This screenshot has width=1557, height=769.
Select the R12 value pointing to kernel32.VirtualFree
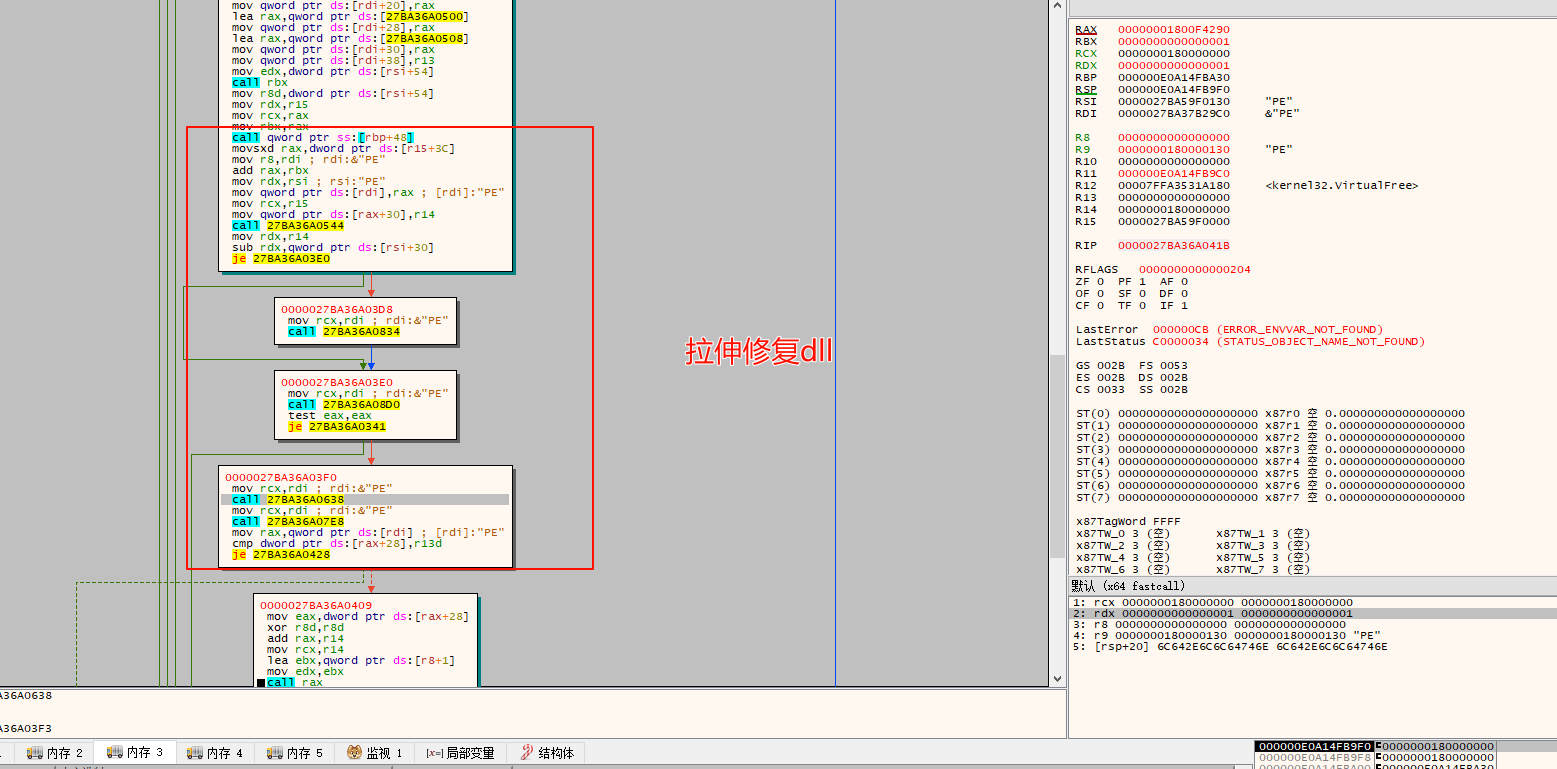point(1174,186)
